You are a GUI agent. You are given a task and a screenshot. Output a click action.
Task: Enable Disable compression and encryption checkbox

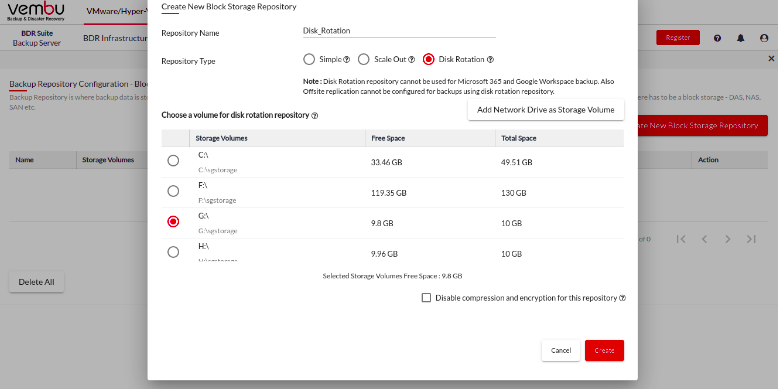click(x=426, y=298)
